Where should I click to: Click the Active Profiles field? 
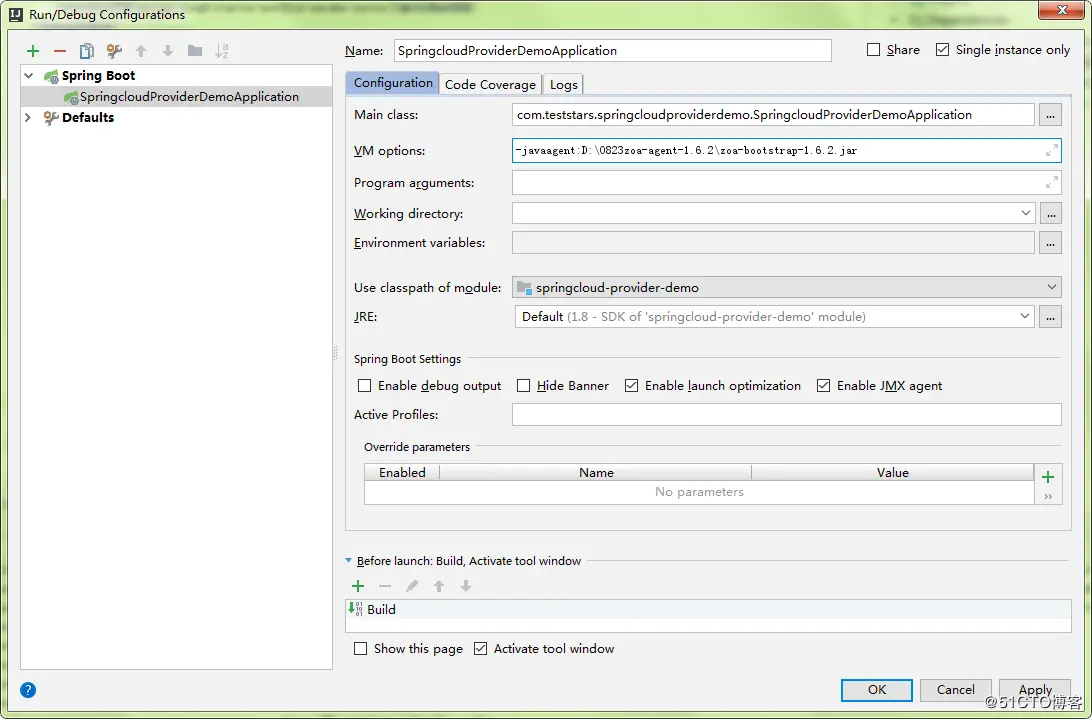coord(787,415)
